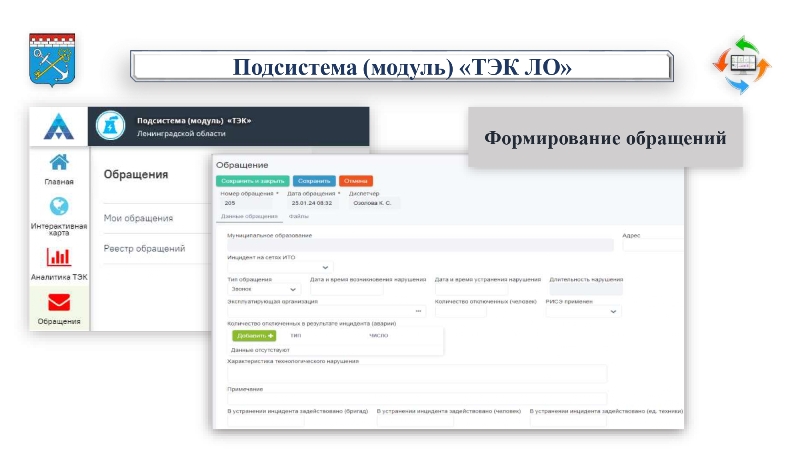Click Подсистема (модуль) «ТЭК» header text
Viewport: 800px width, 450px height.
(194, 121)
